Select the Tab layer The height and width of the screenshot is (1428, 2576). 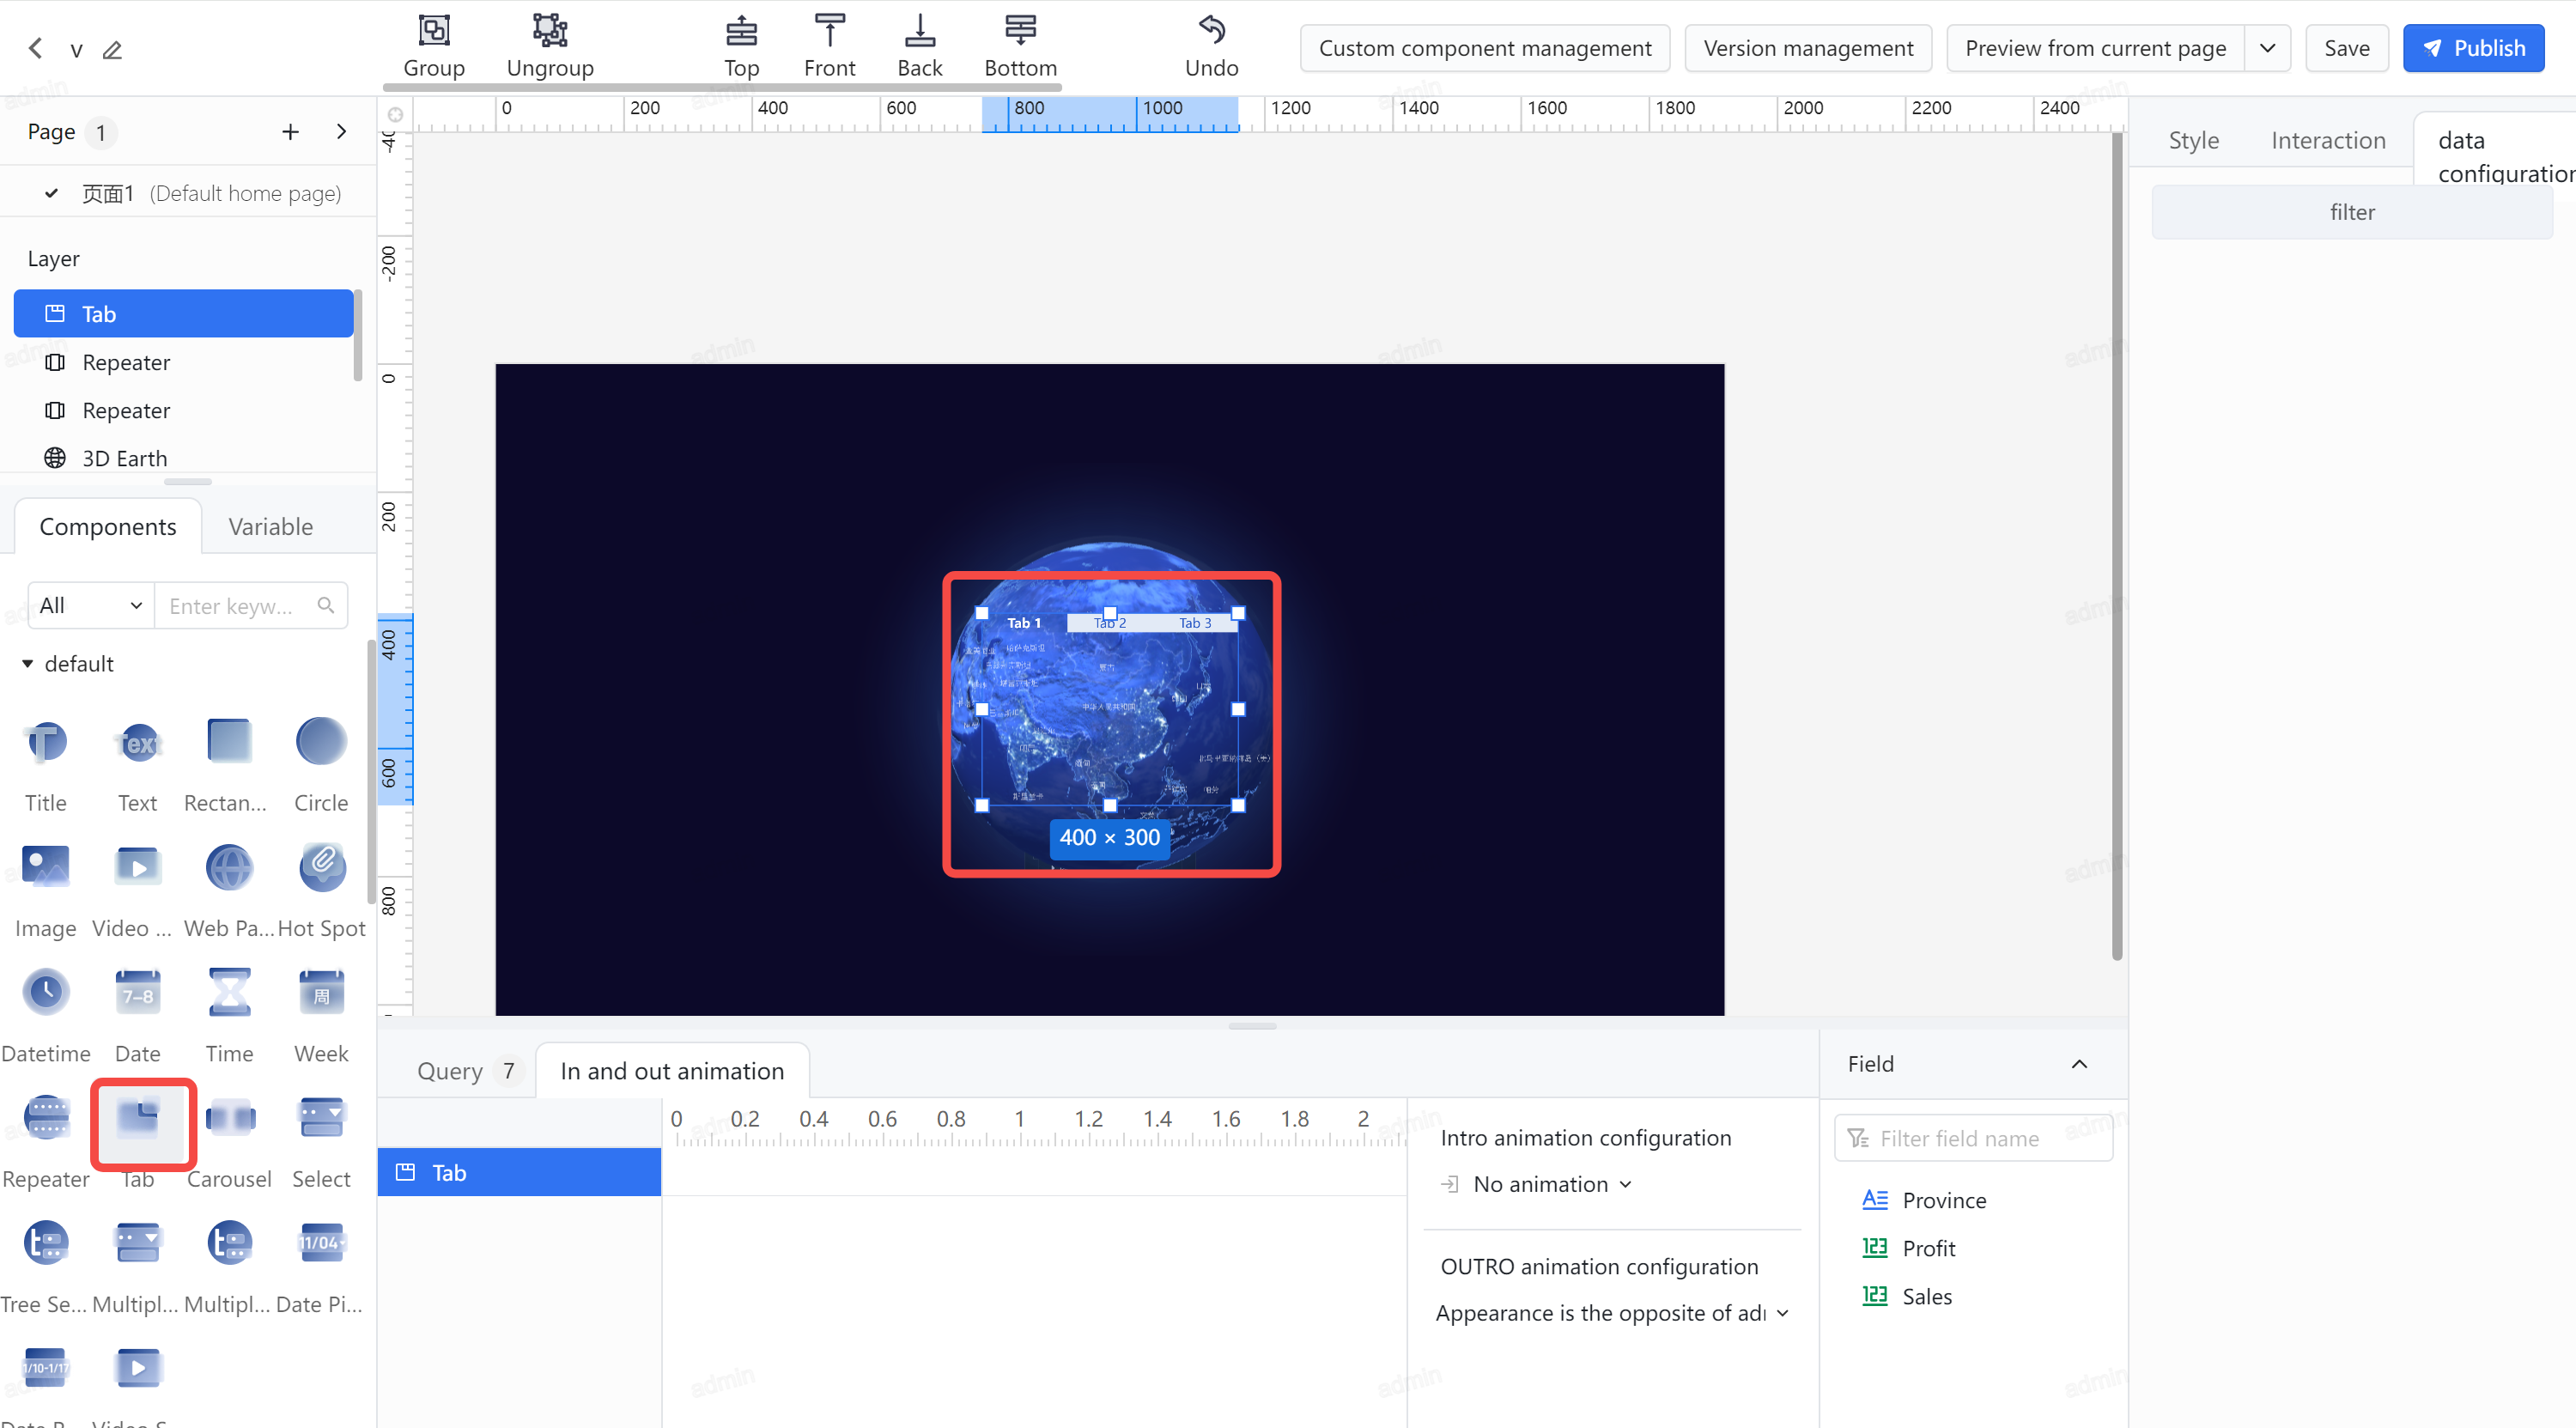pos(183,313)
